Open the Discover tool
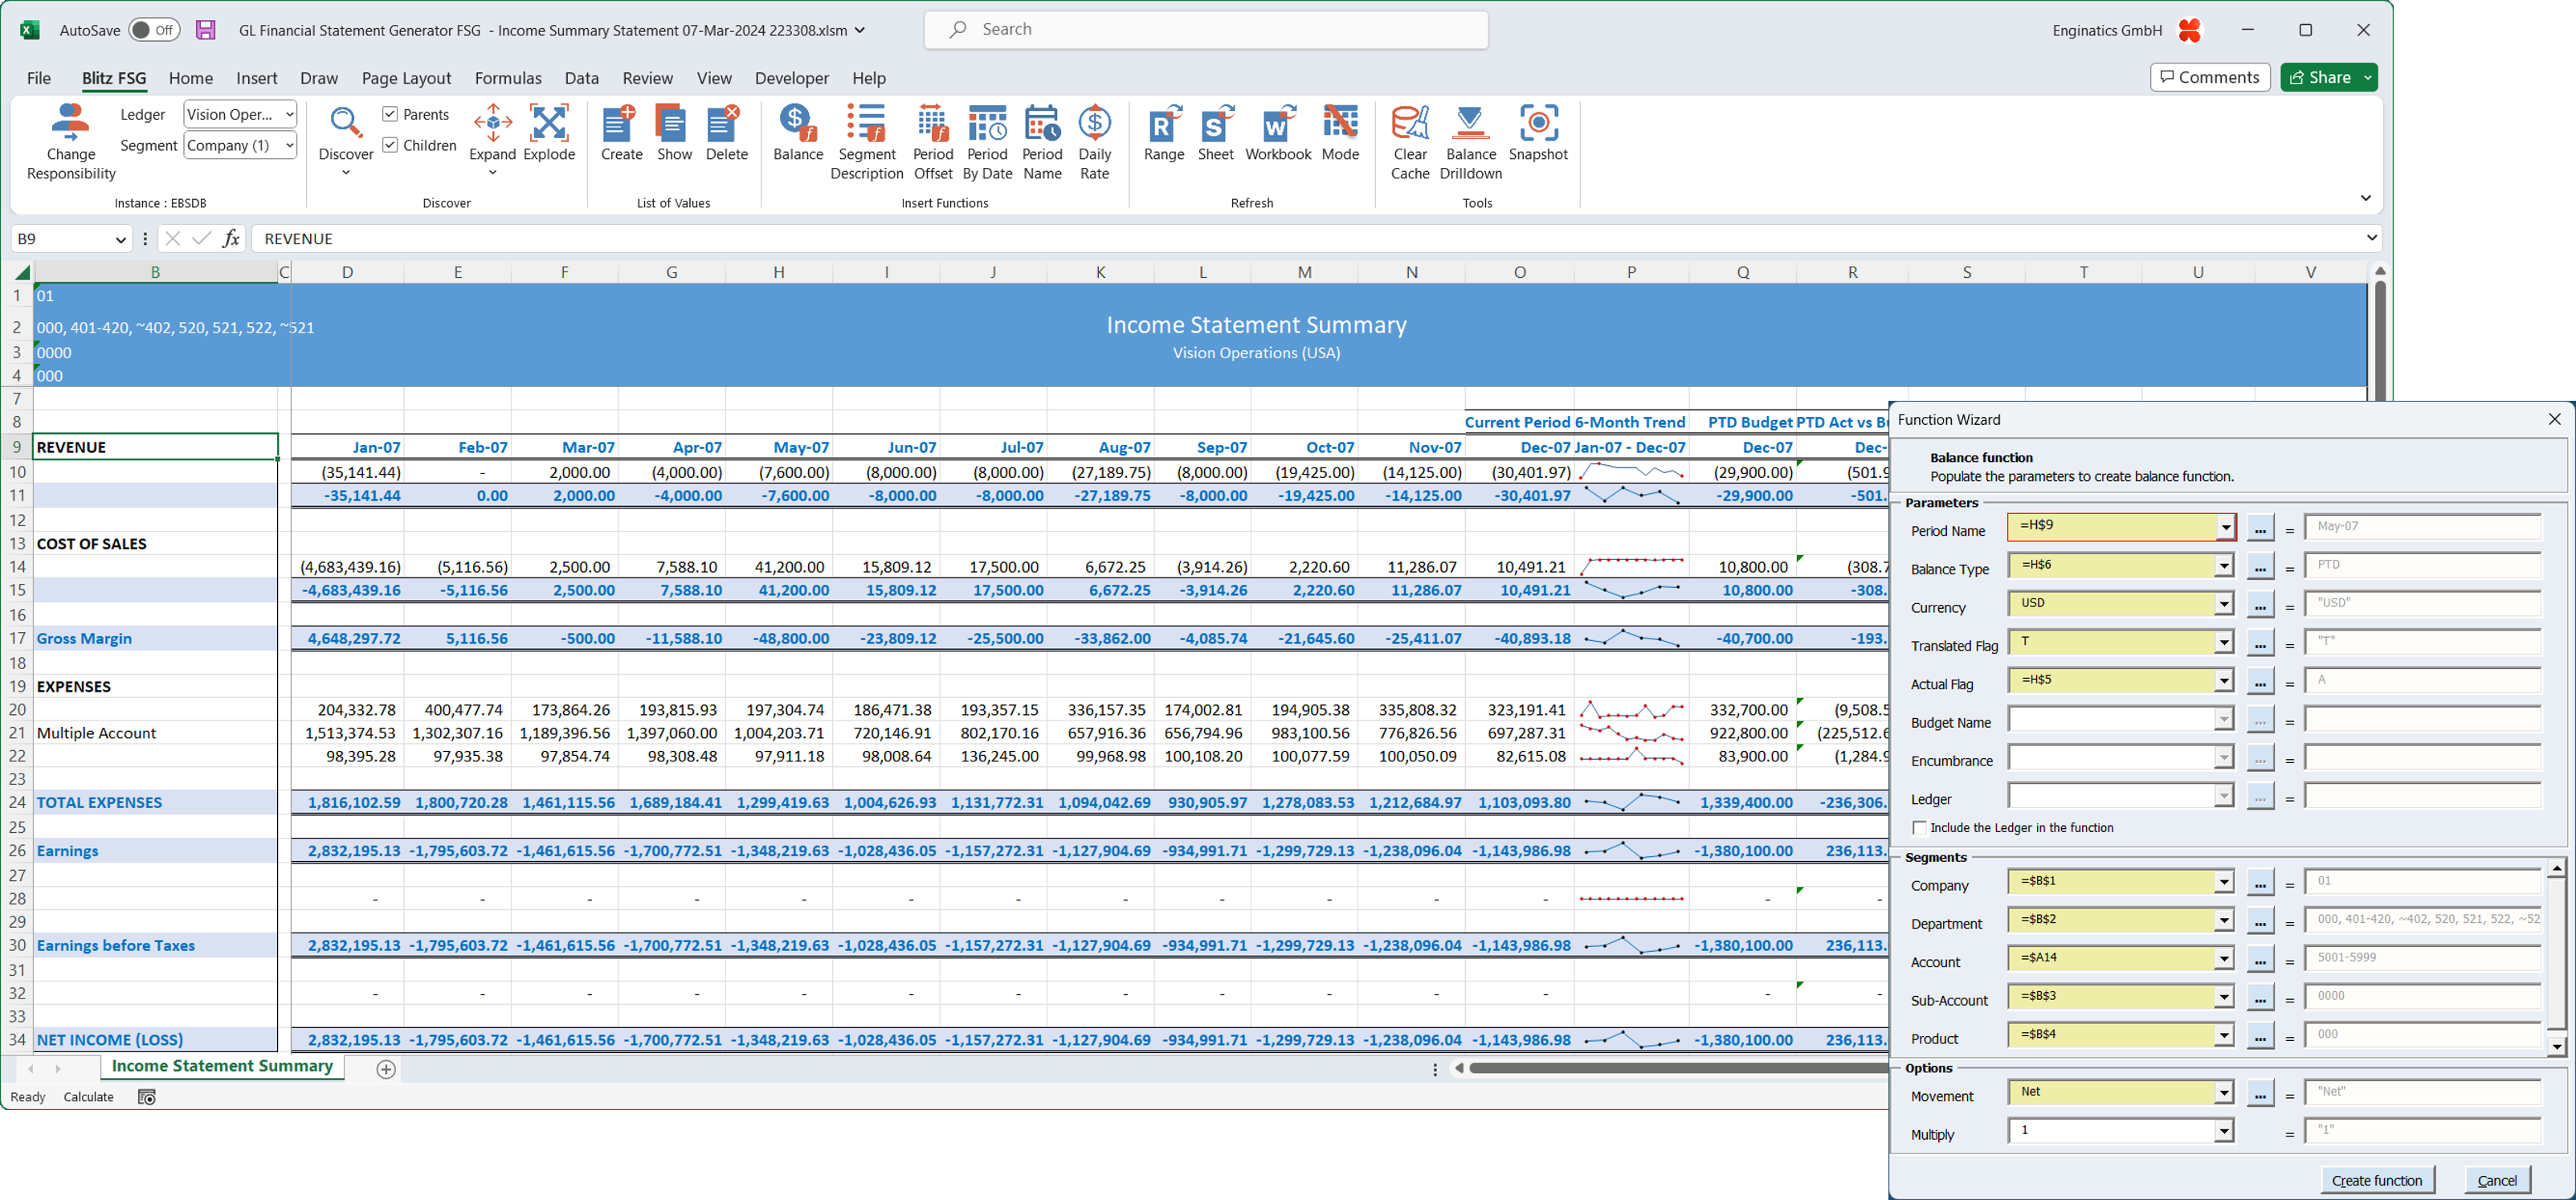This screenshot has width=2576, height=1200. (x=346, y=139)
